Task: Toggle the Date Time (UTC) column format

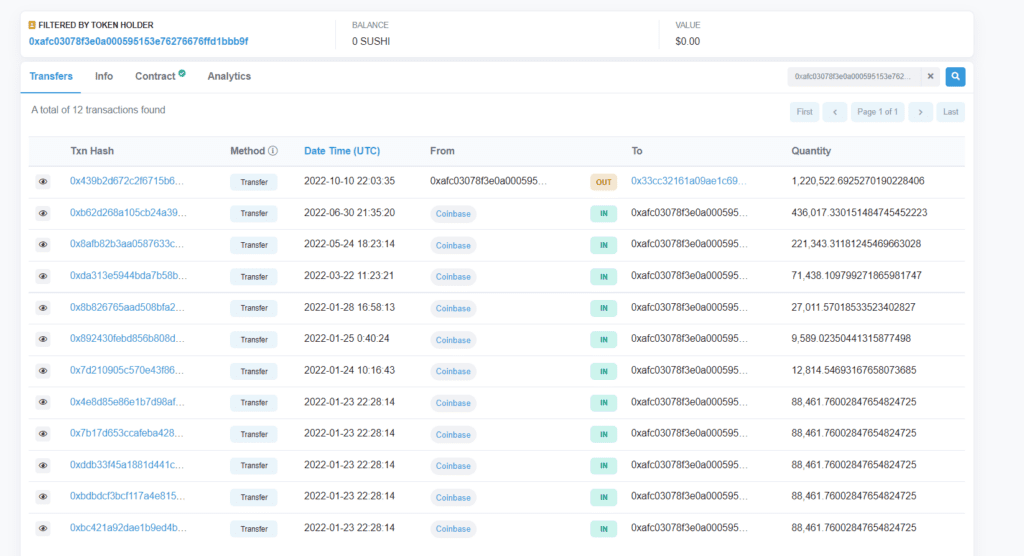Action: (x=342, y=151)
